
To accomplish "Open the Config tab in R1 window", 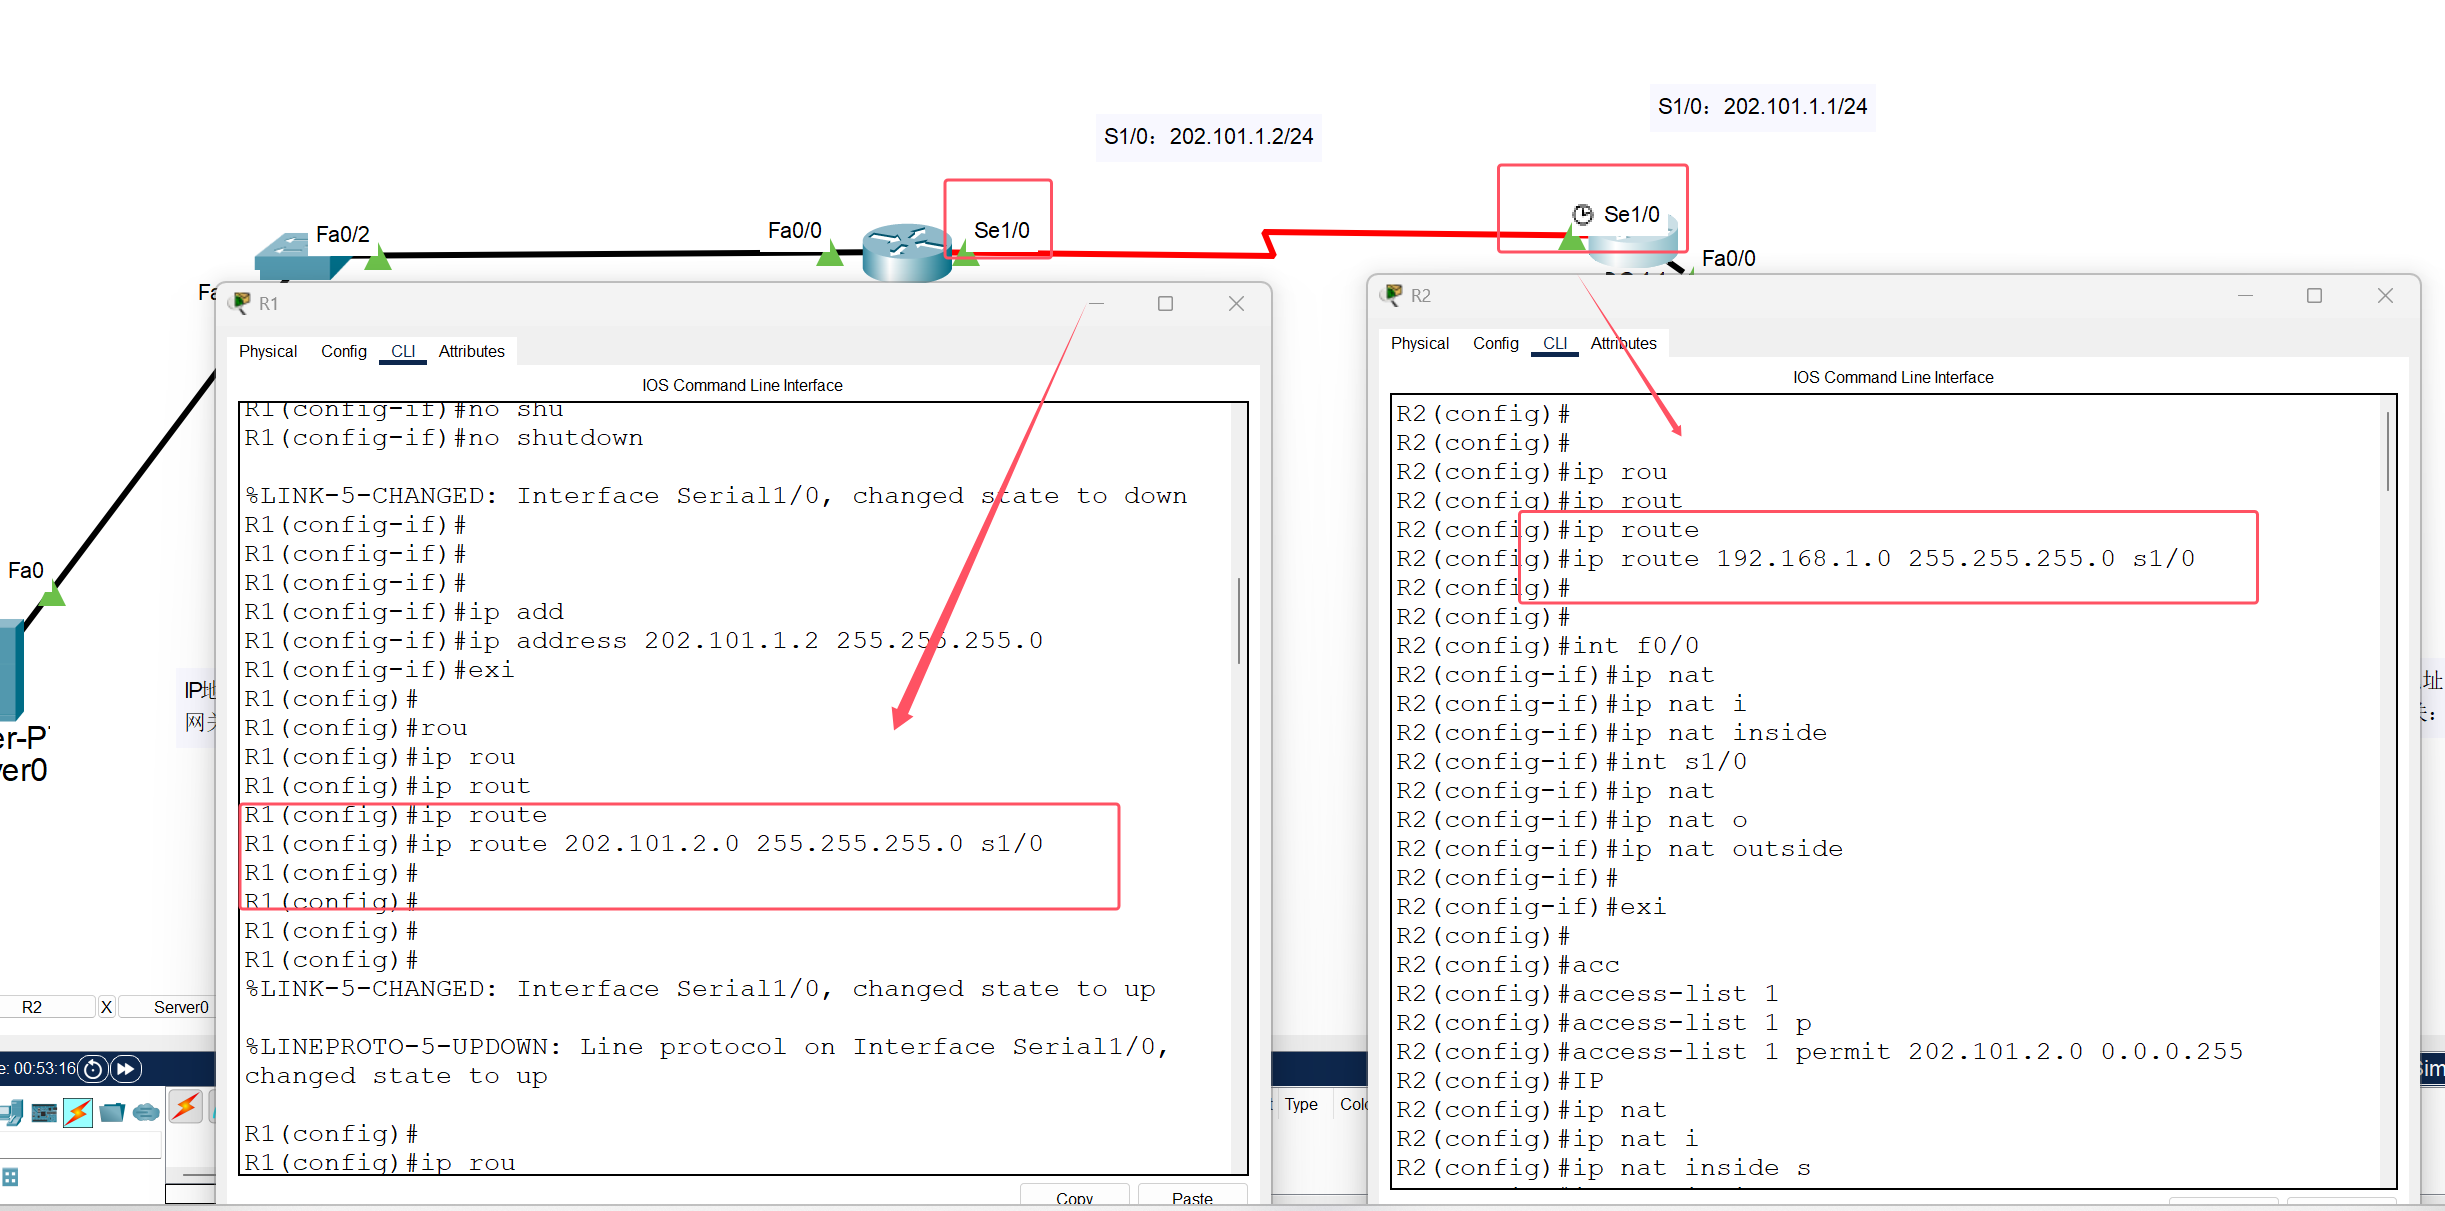I will [x=344, y=351].
